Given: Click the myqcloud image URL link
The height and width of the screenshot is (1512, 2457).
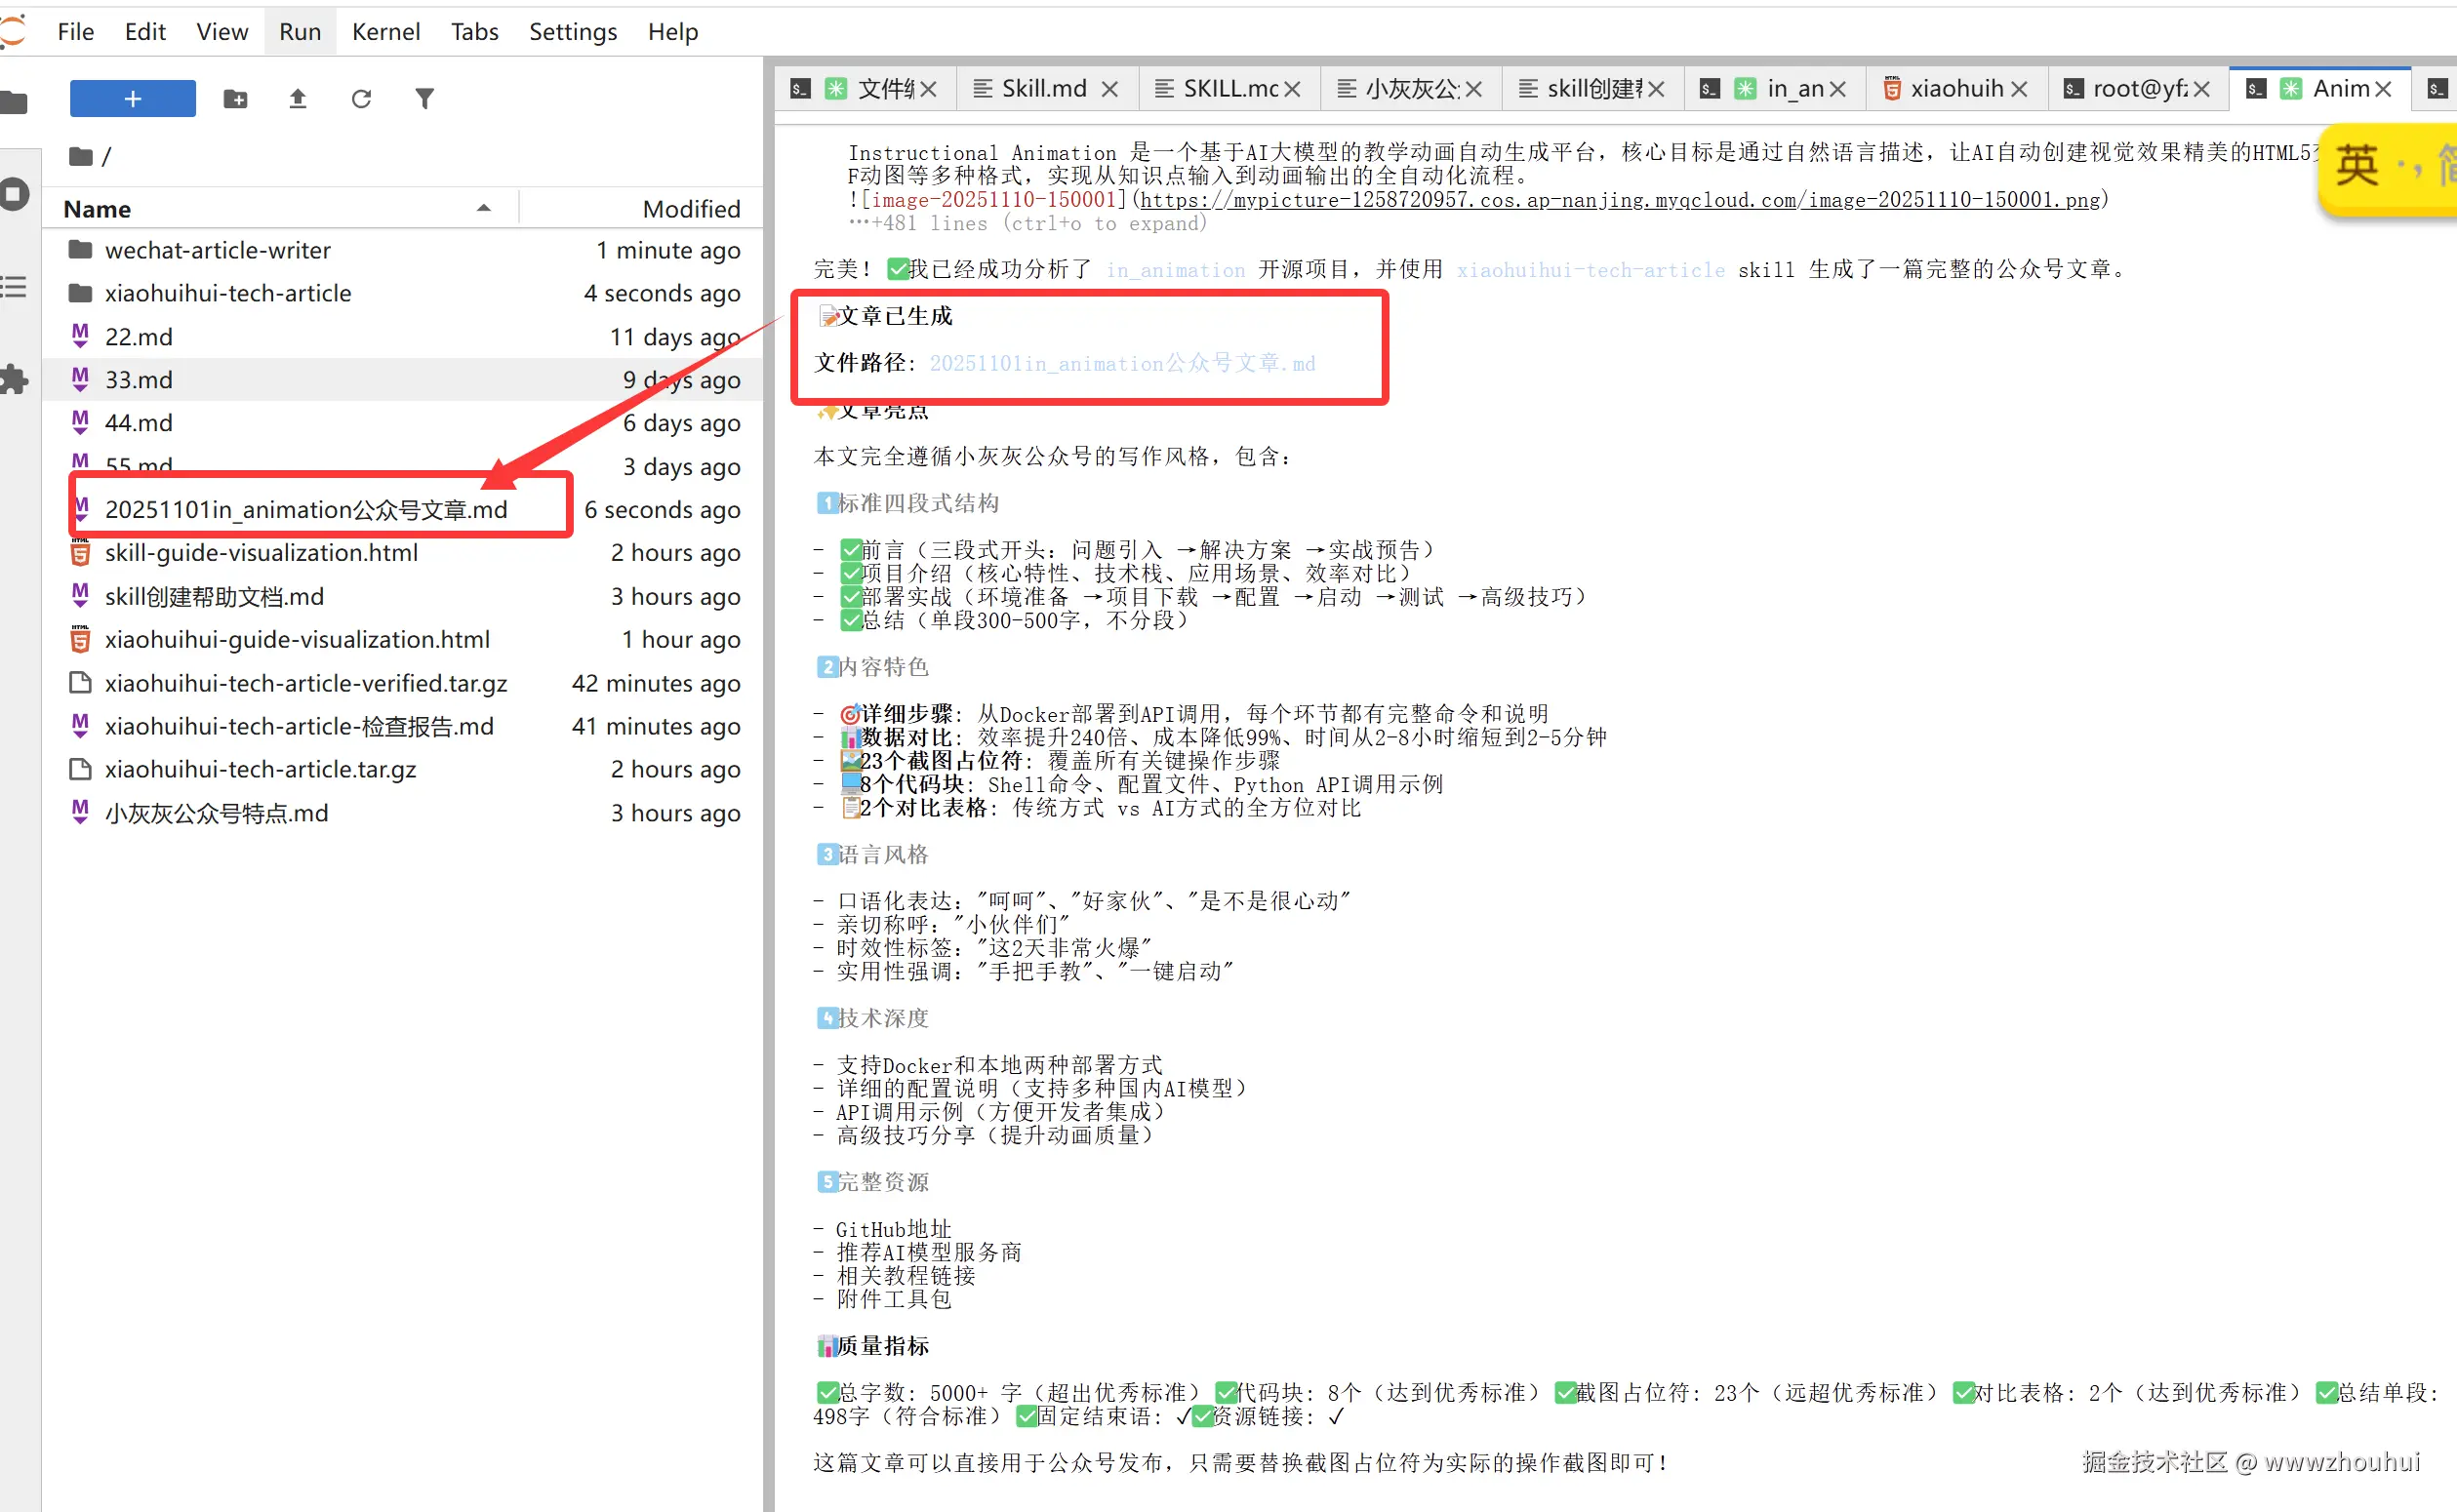Looking at the screenshot, I should click(x=1619, y=200).
